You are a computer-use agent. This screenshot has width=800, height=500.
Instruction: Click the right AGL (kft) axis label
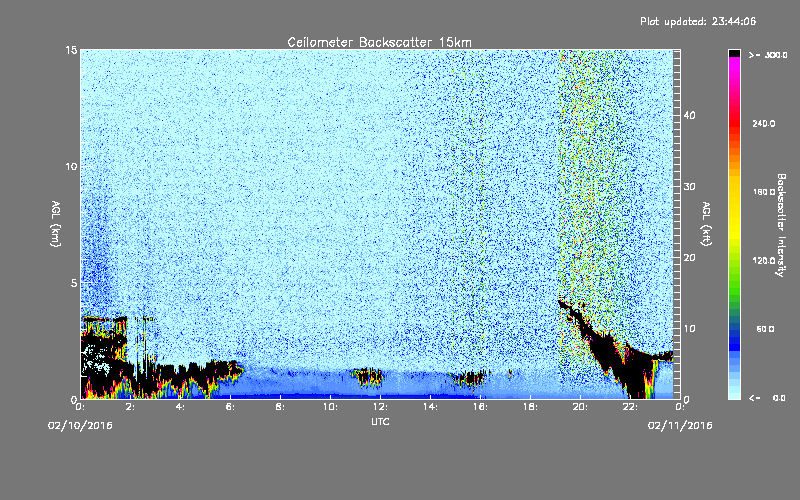point(706,223)
